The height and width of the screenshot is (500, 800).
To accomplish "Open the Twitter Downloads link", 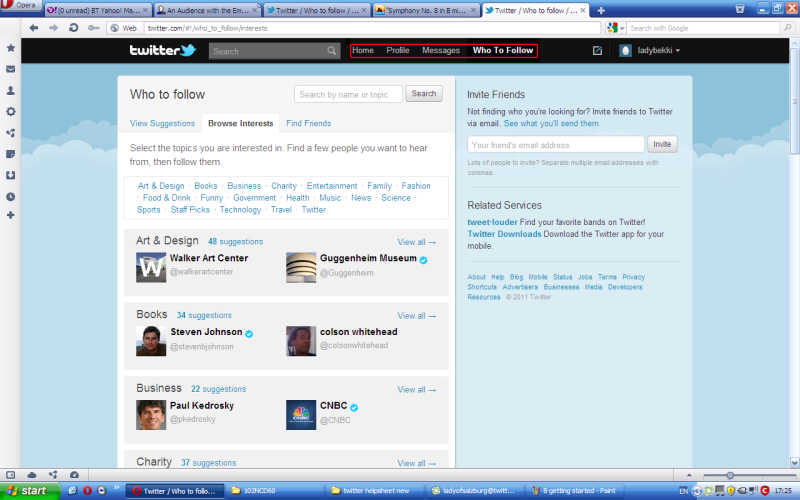I will (x=504, y=234).
